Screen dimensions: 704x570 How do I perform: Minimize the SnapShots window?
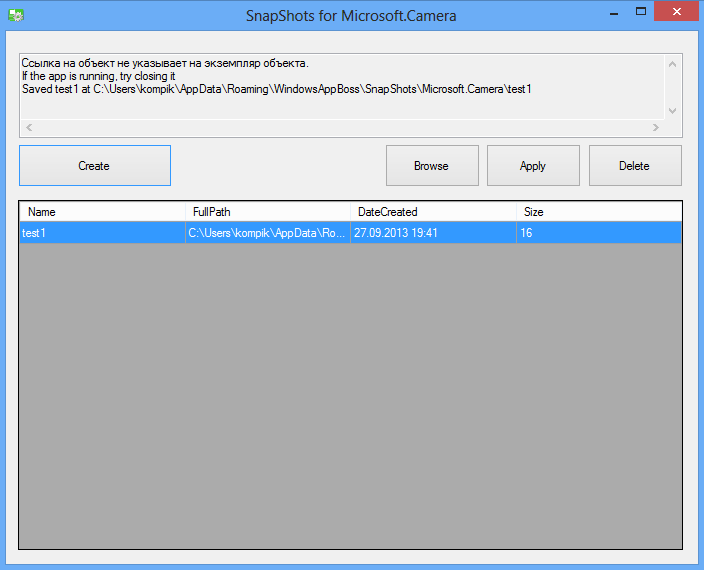(x=614, y=12)
